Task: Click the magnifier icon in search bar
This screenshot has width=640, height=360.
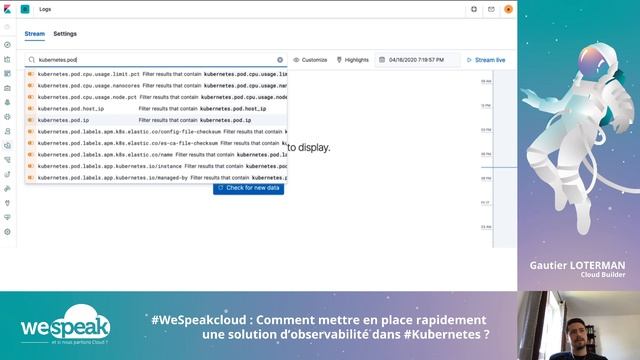Action: (x=31, y=60)
